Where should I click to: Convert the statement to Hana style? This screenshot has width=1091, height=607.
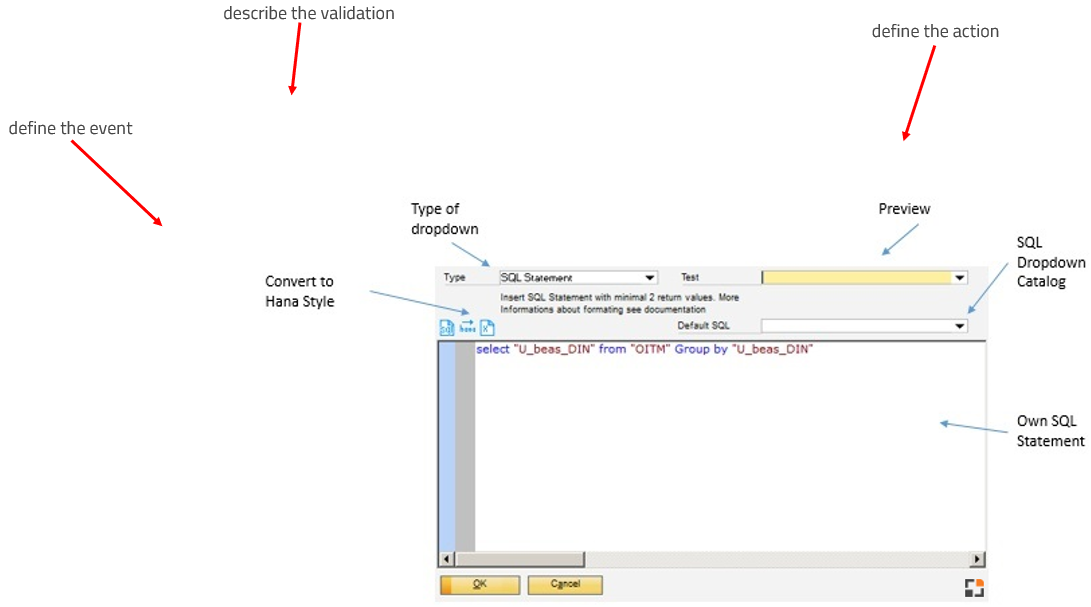(467, 327)
